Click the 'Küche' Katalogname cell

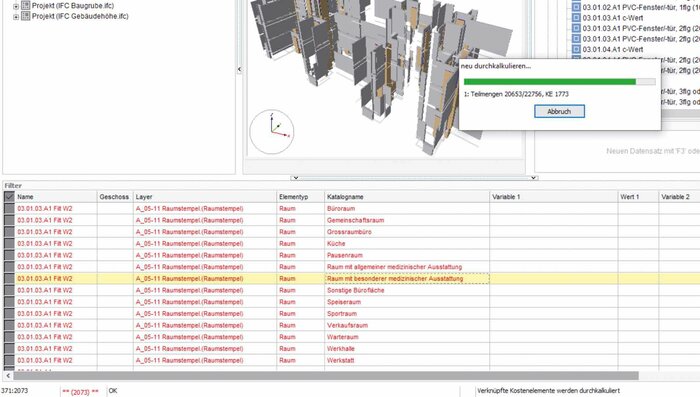click(x=407, y=243)
